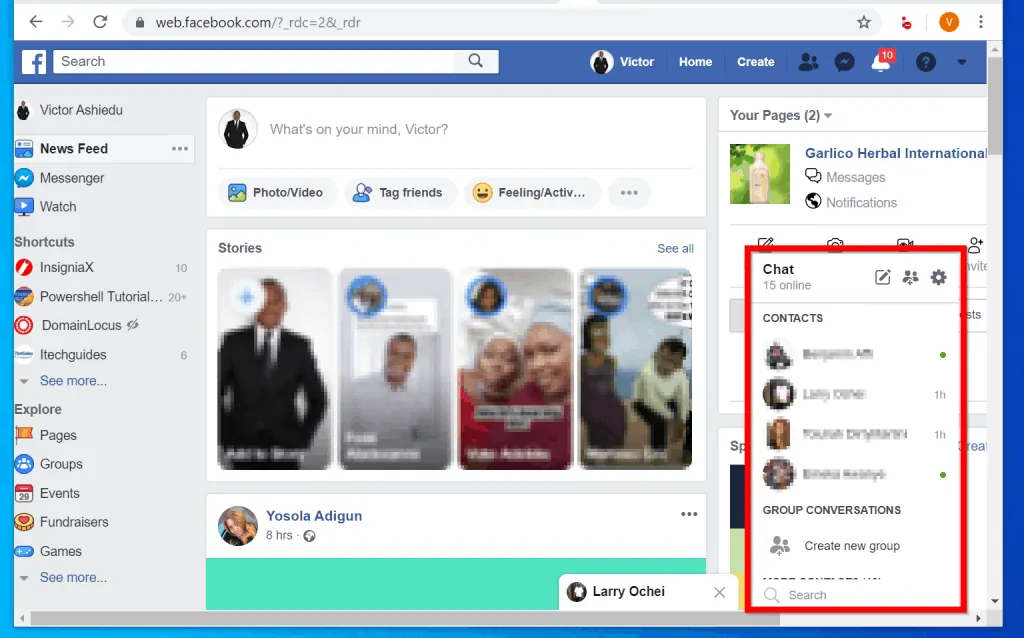Open the Messenger icon in the top navbar

844,61
